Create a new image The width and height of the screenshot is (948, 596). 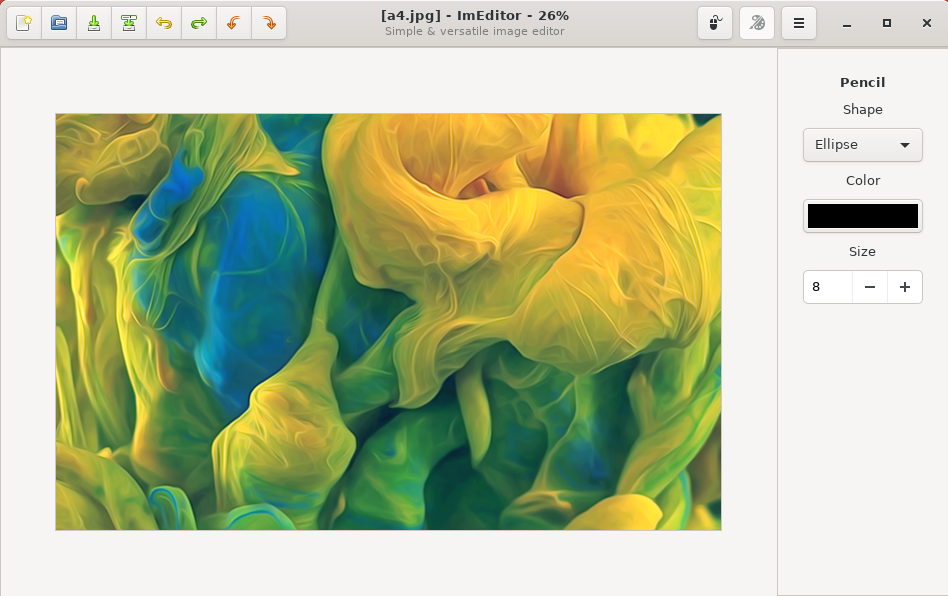(24, 23)
